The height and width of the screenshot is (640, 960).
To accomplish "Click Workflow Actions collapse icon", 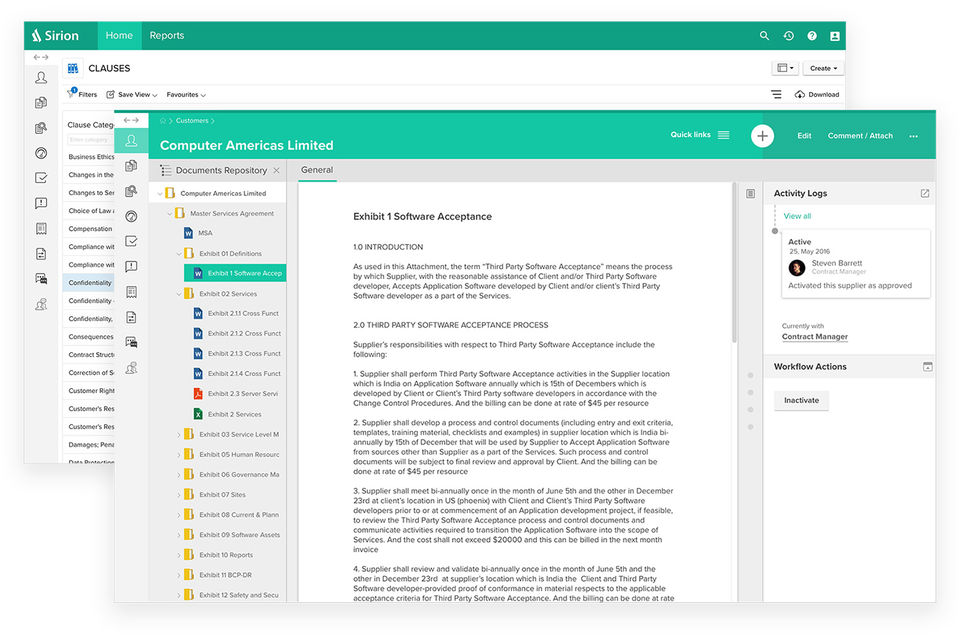I will pyautogui.click(x=928, y=366).
